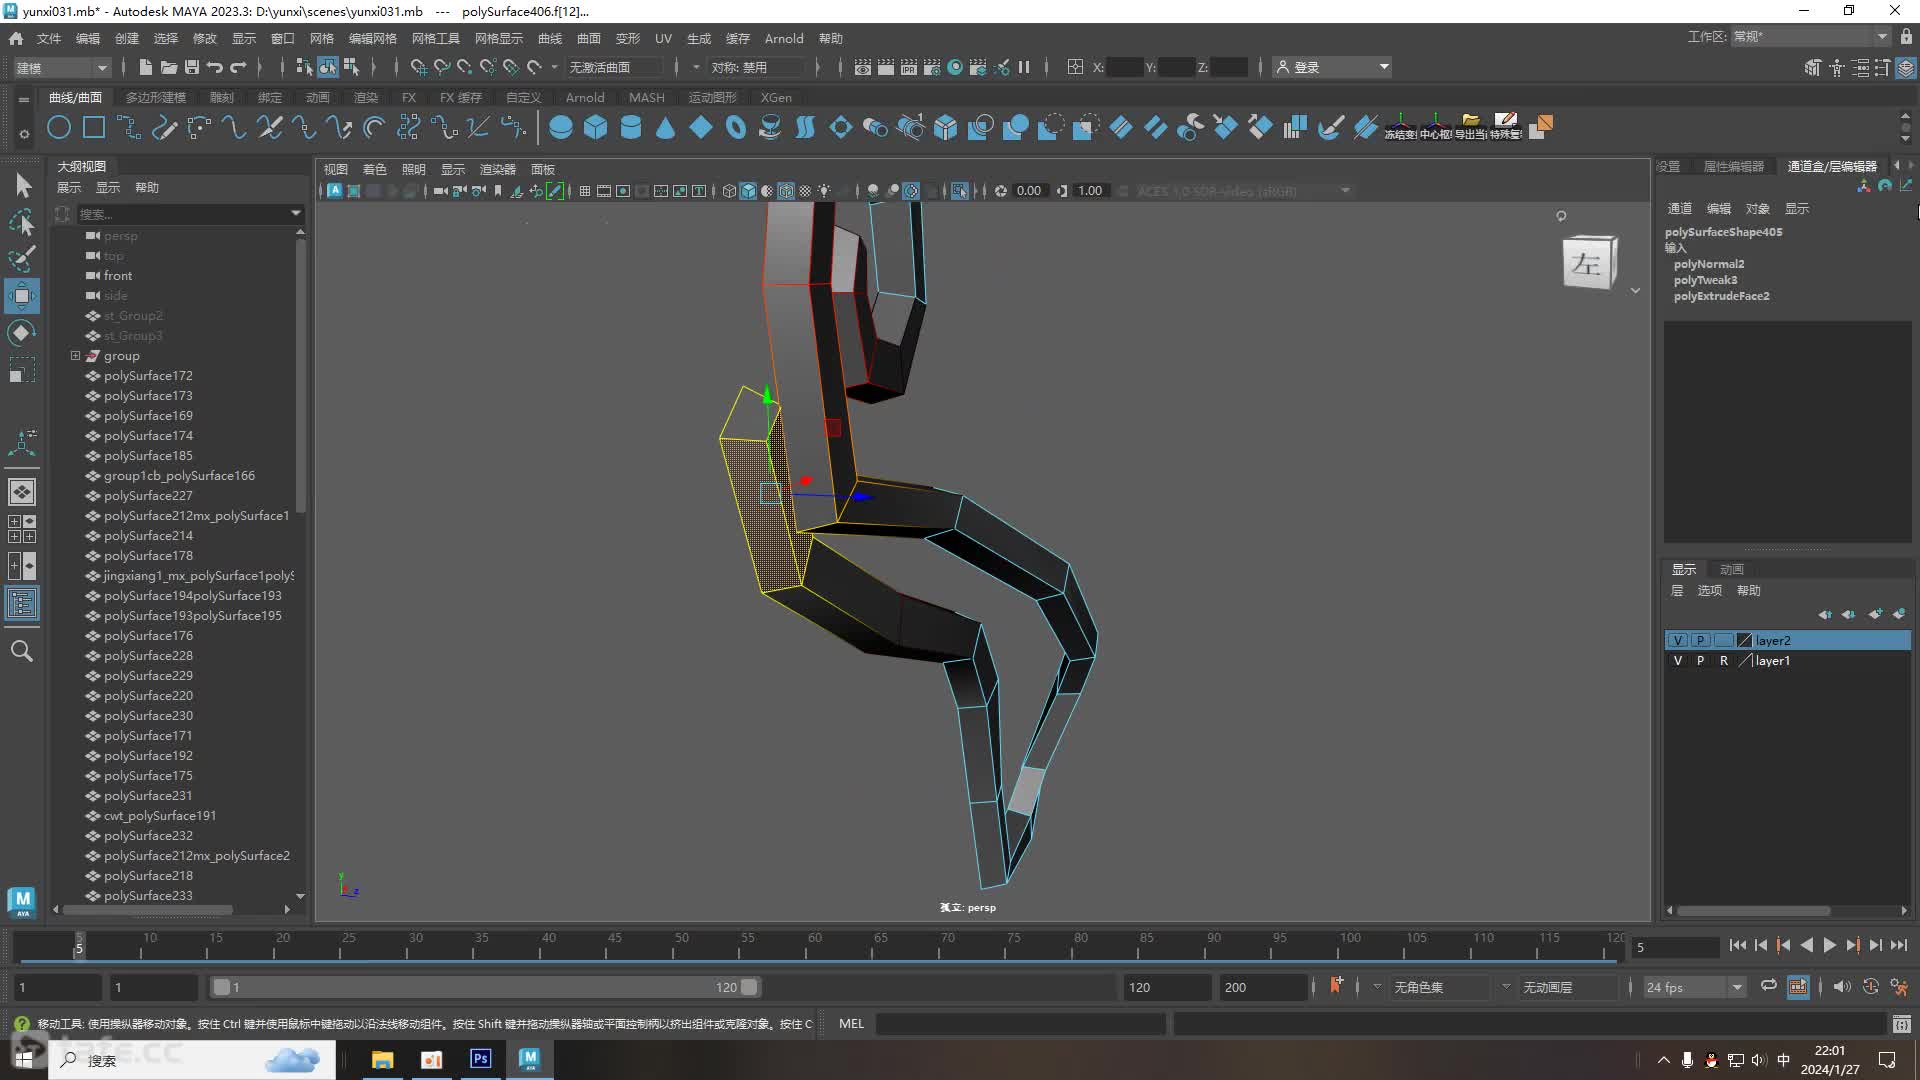The width and height of the screenshot is (1920, 1080).
Task: Activate the Select tool in toolbox
Action: (22, 185)
